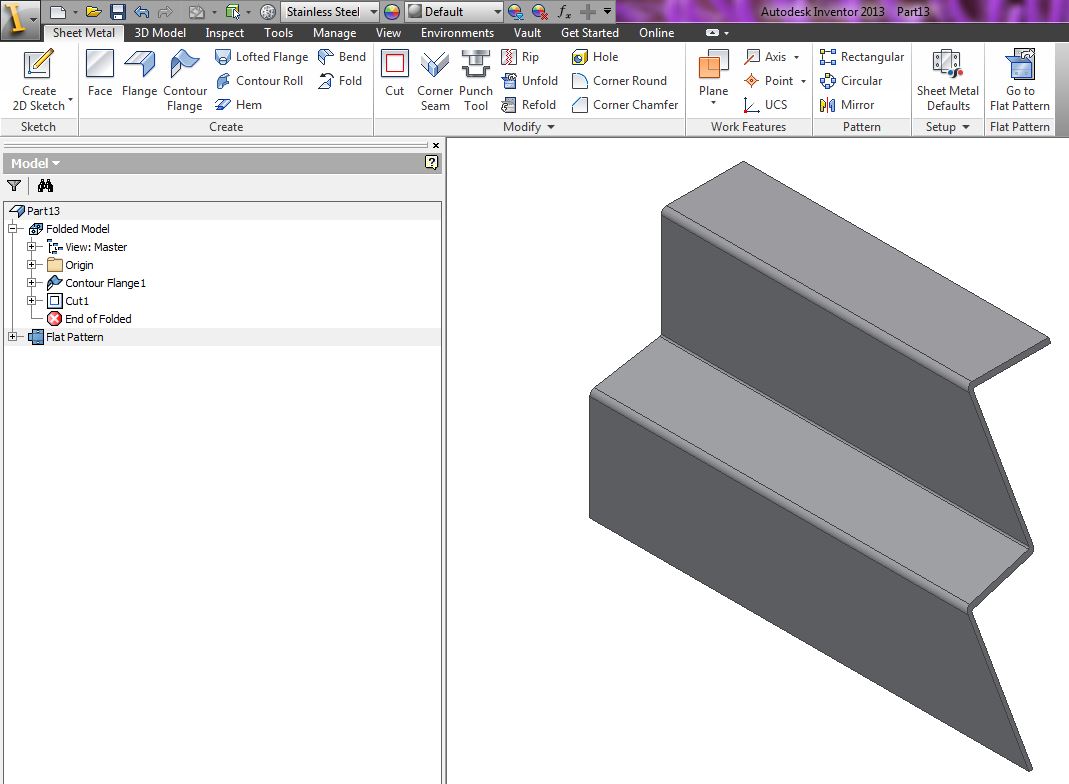The height and width of the screenshot is (784, 1069).
Task: Open Sheet Metal Defaults
Action: [x=948, y=80]
